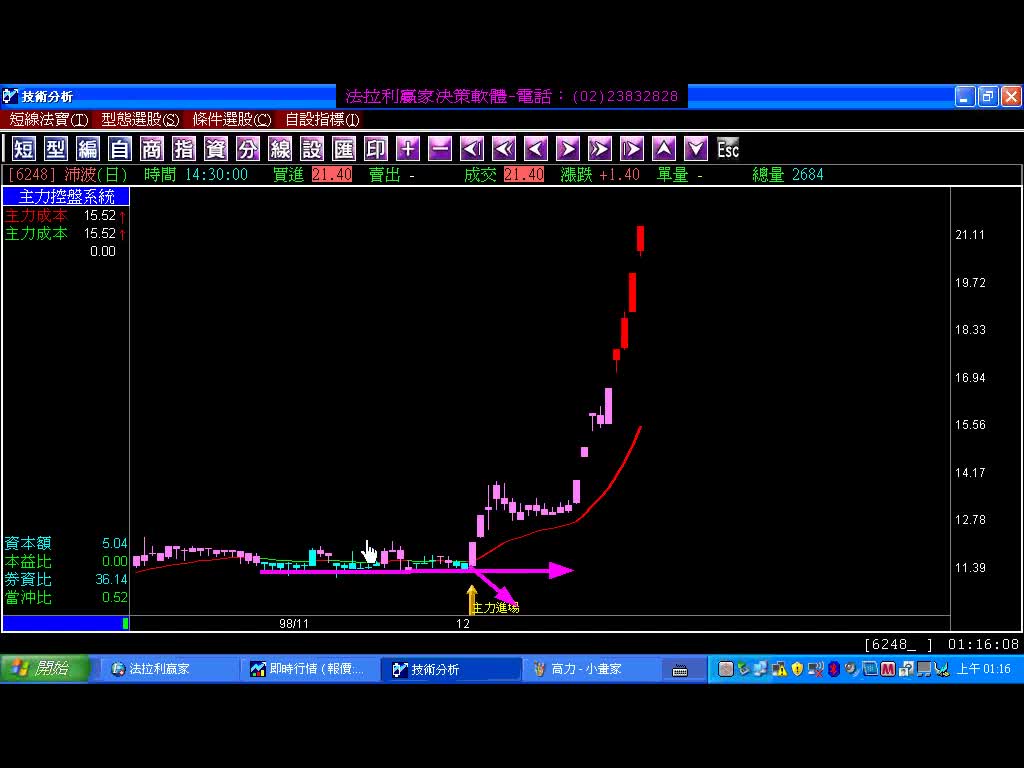Click the plus zoom-in toolbar icon

408,149
